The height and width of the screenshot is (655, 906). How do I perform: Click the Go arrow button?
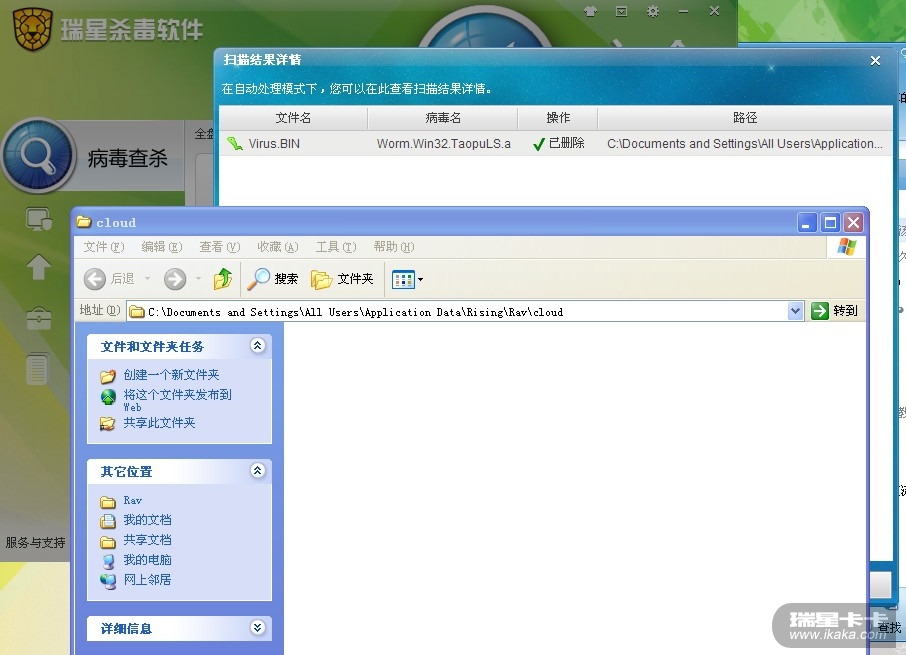pos(819,311)
